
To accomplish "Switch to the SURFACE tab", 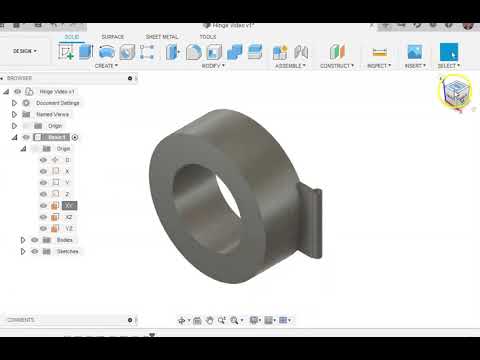I will (x=113, y=37).
